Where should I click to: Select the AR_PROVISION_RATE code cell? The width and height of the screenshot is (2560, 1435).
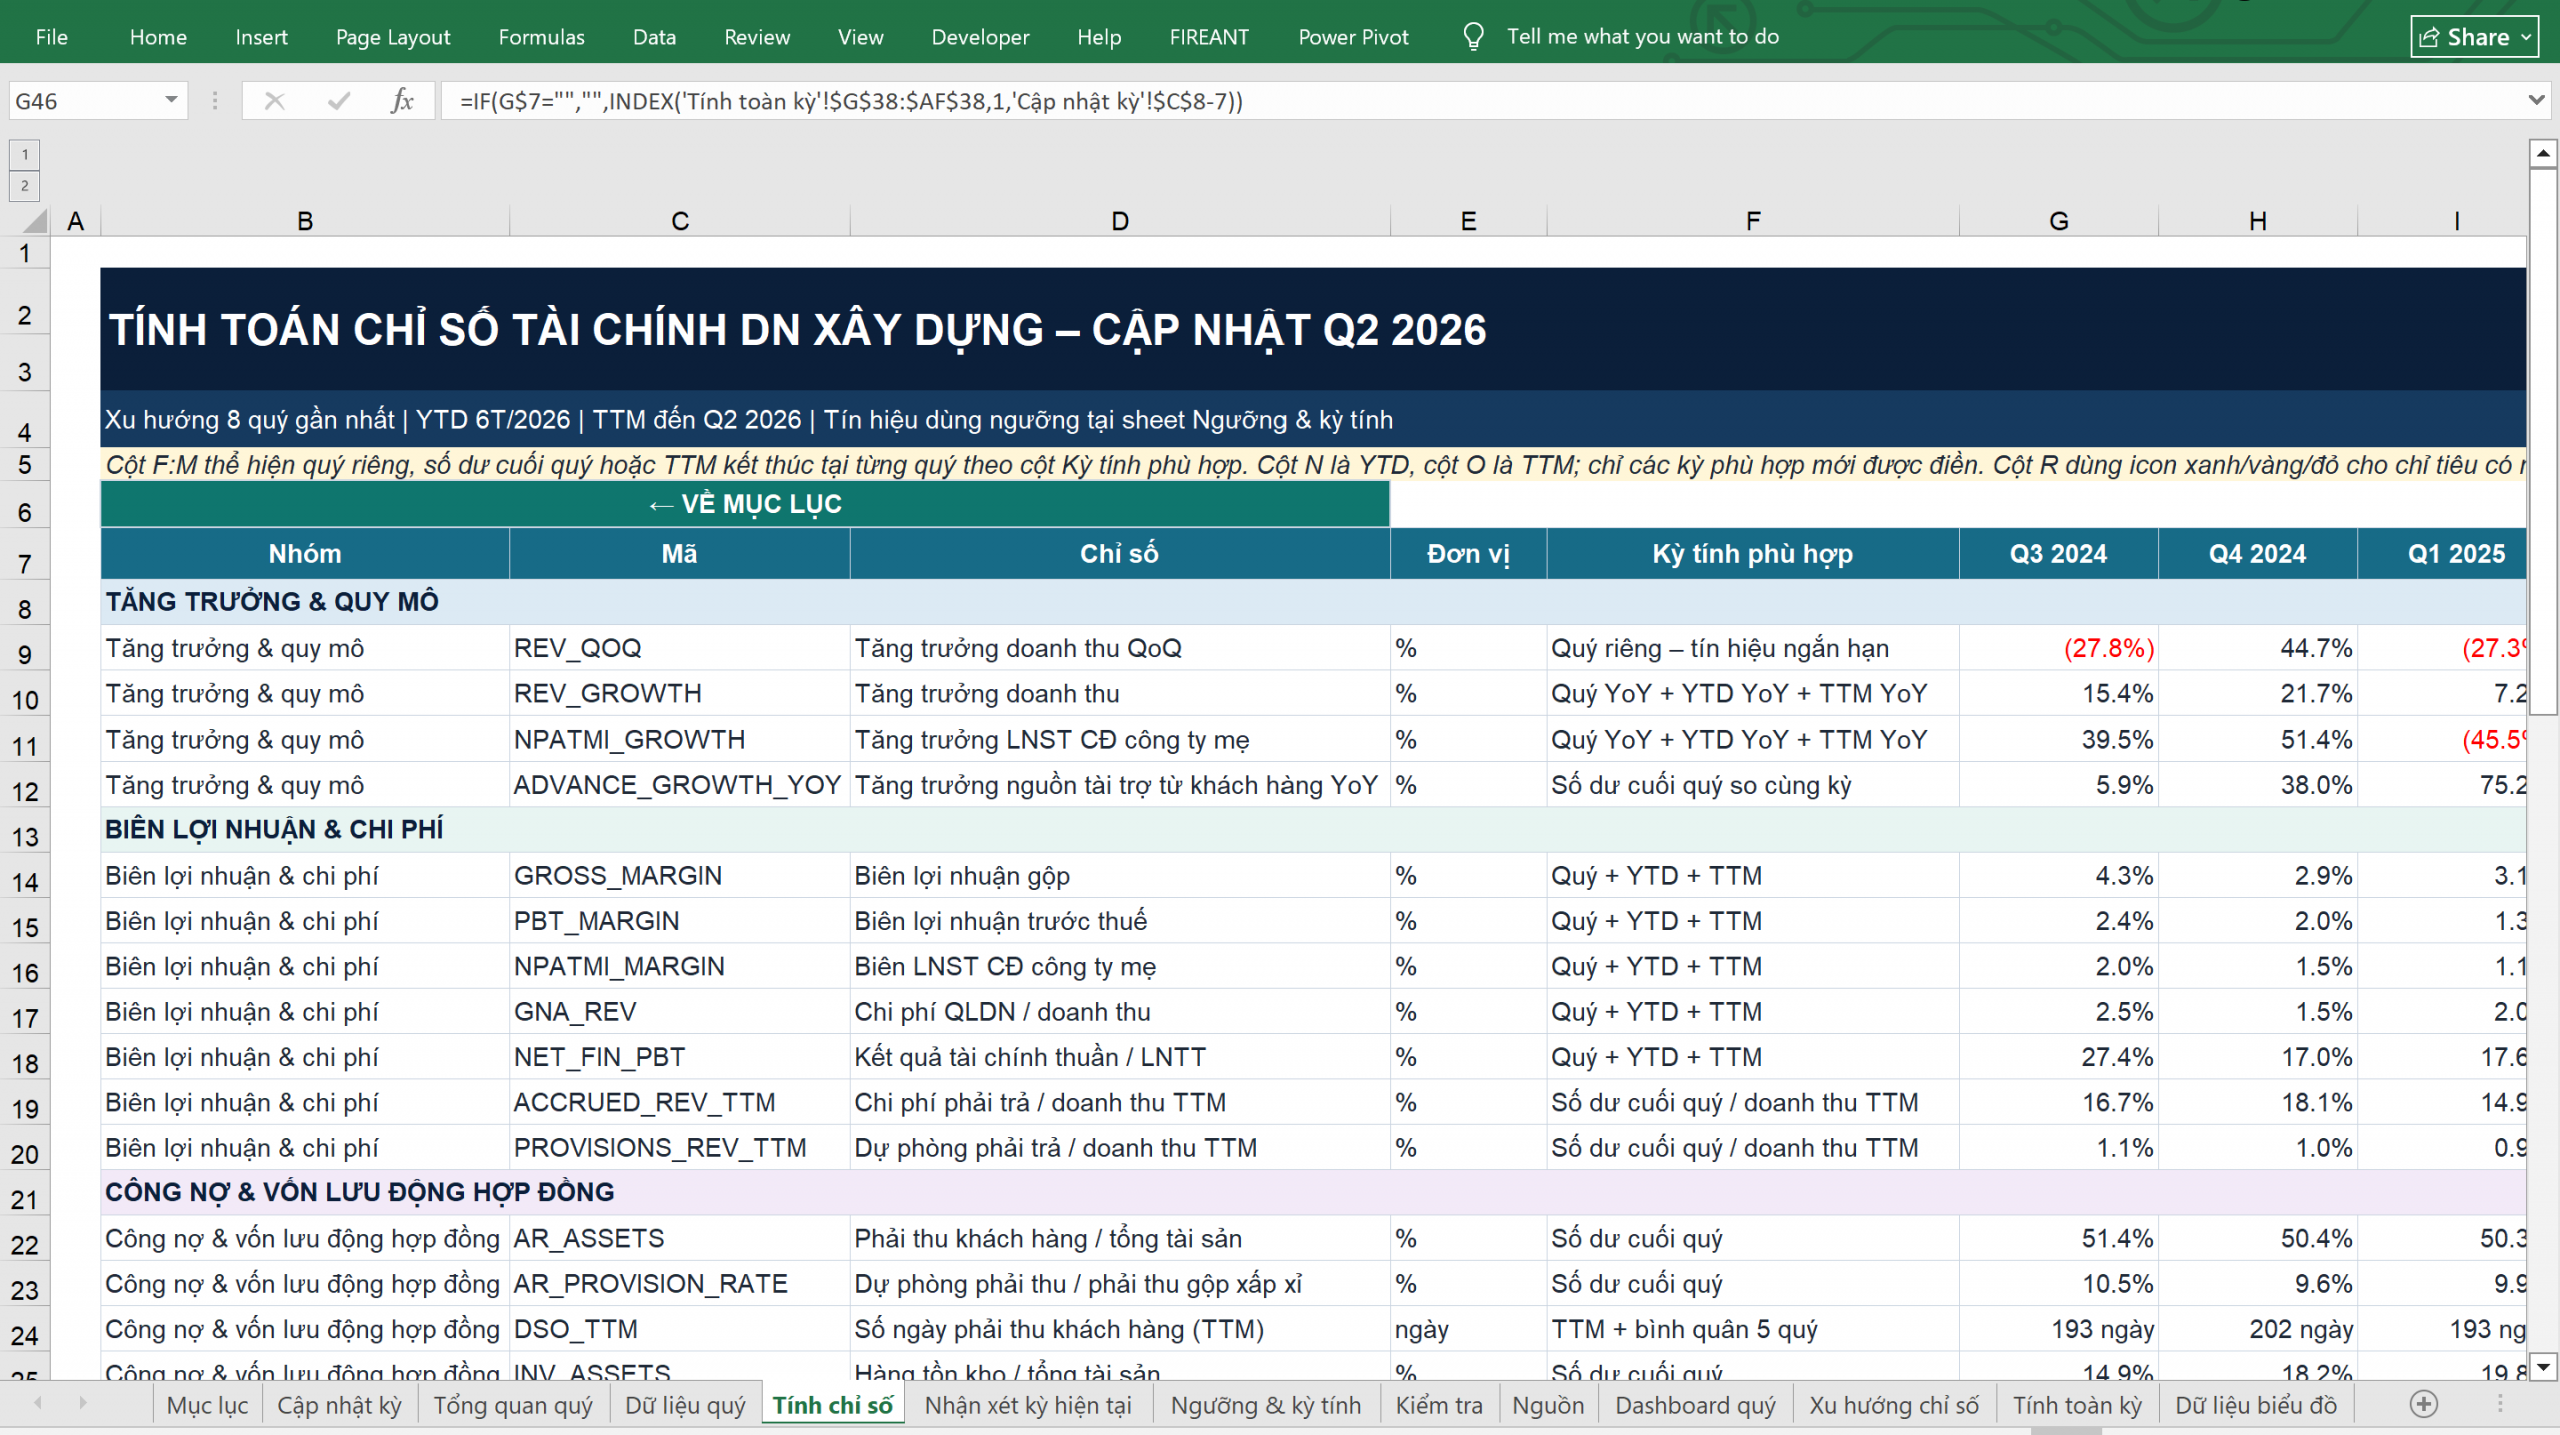tap(680, 1284)
